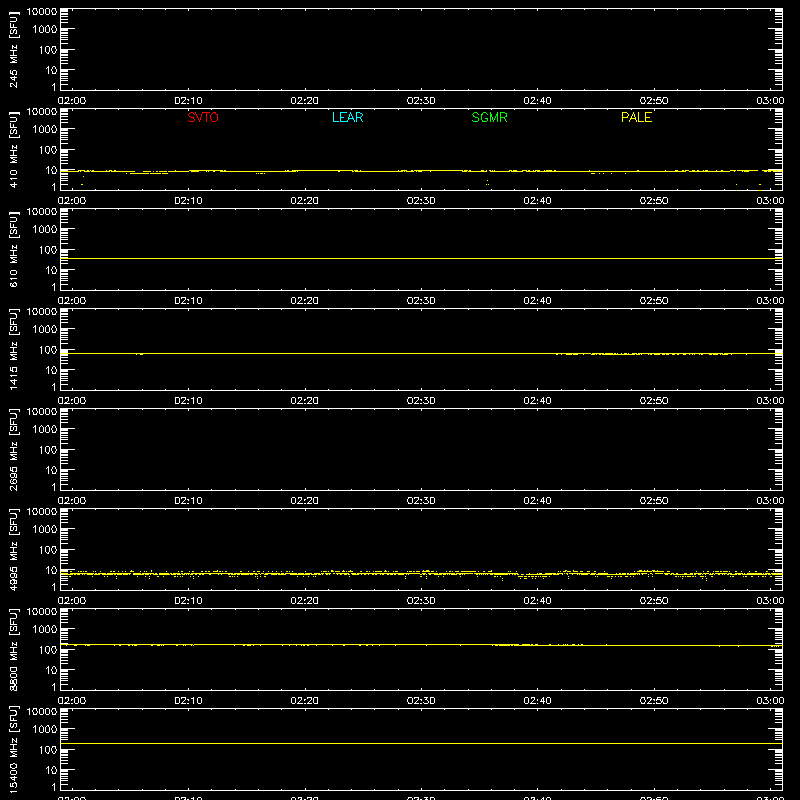Click 02:30 time label under the 8800 MHz panel
Screen dimensions: 800x800
(x=421, y=701)
